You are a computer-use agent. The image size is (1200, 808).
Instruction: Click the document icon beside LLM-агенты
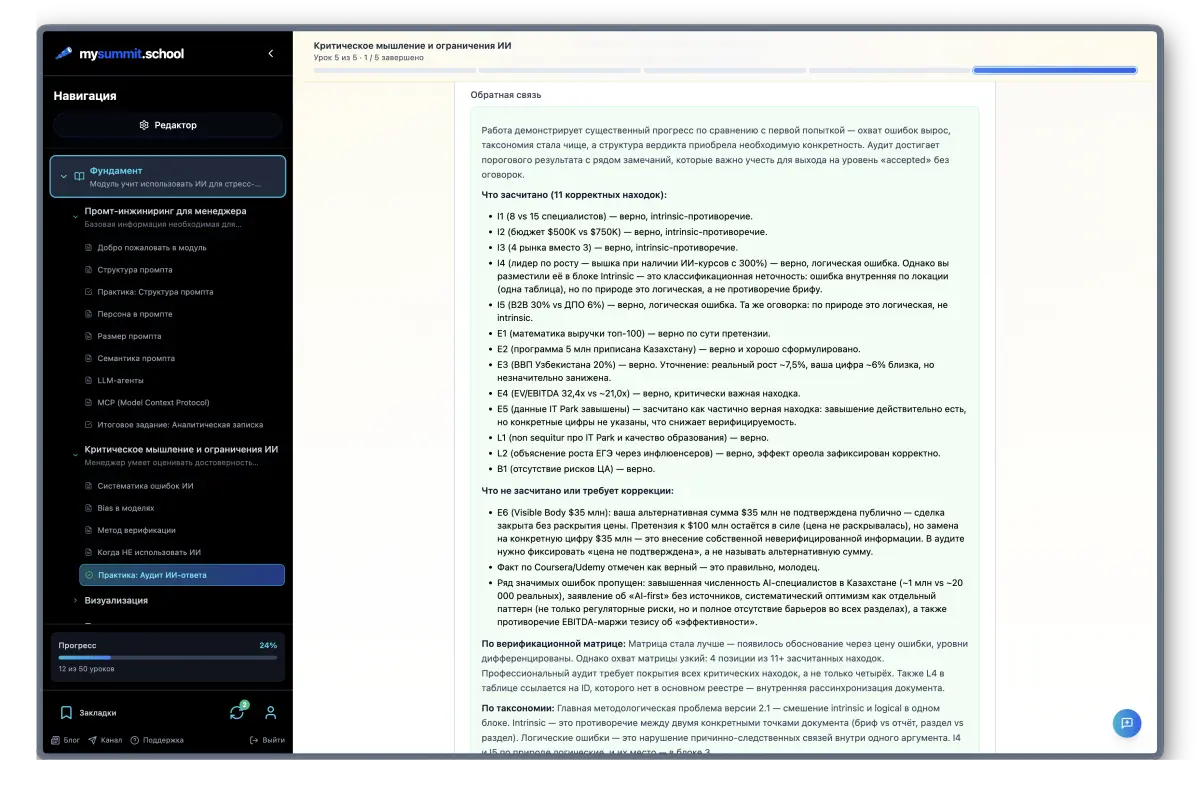pos(88,380)
